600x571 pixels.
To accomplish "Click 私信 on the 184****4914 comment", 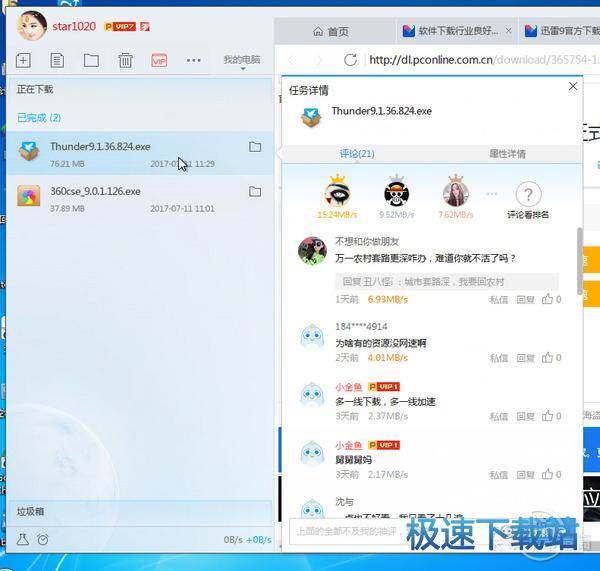I will tap(499, 358).
